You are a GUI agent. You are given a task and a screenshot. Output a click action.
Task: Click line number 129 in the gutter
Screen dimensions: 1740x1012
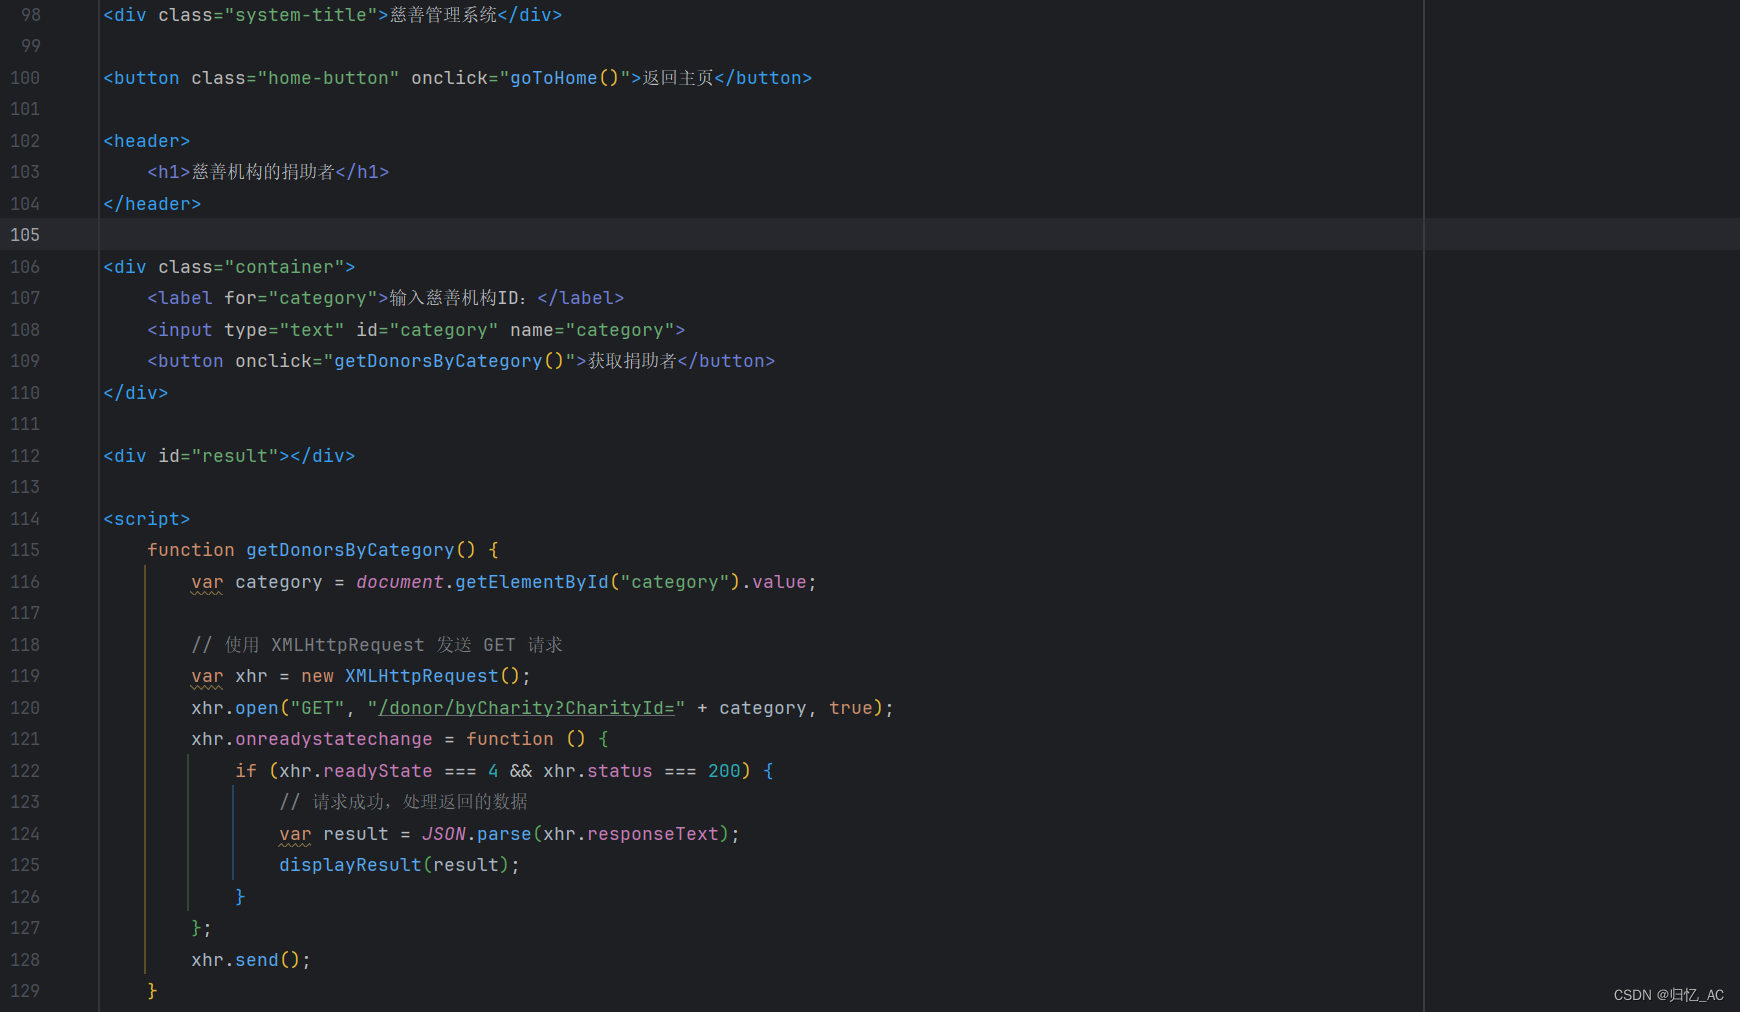pos(25,991)
